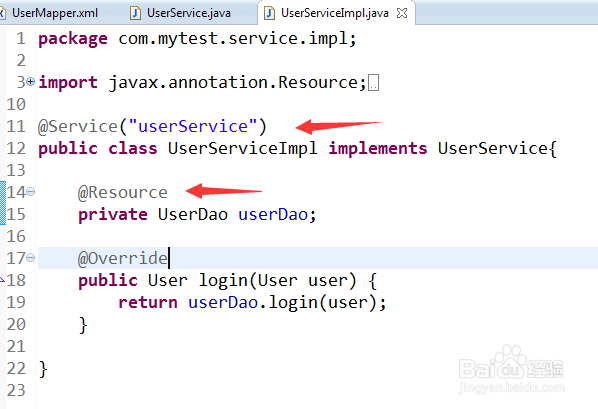Viewport: 598px width, 409px height.
Task: Click the collapsed imports placeholder box
Action: point(374,83)
